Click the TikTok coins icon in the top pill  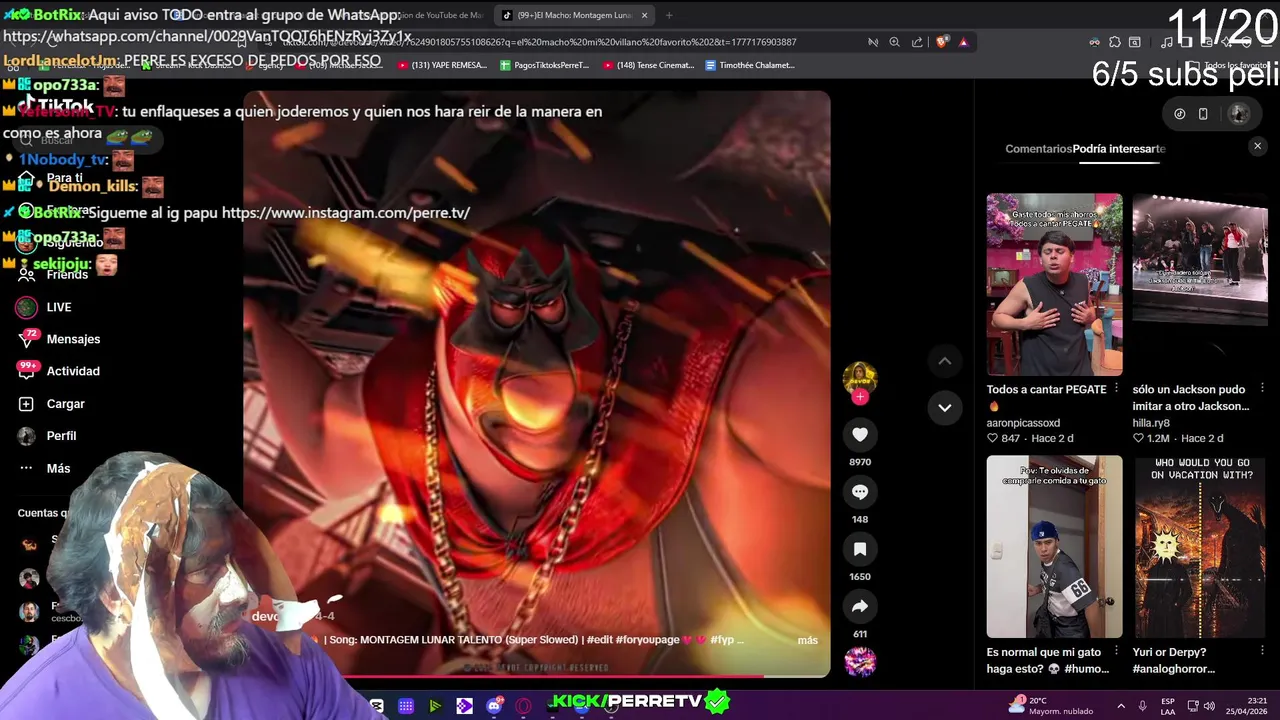tap(1179, 114)
